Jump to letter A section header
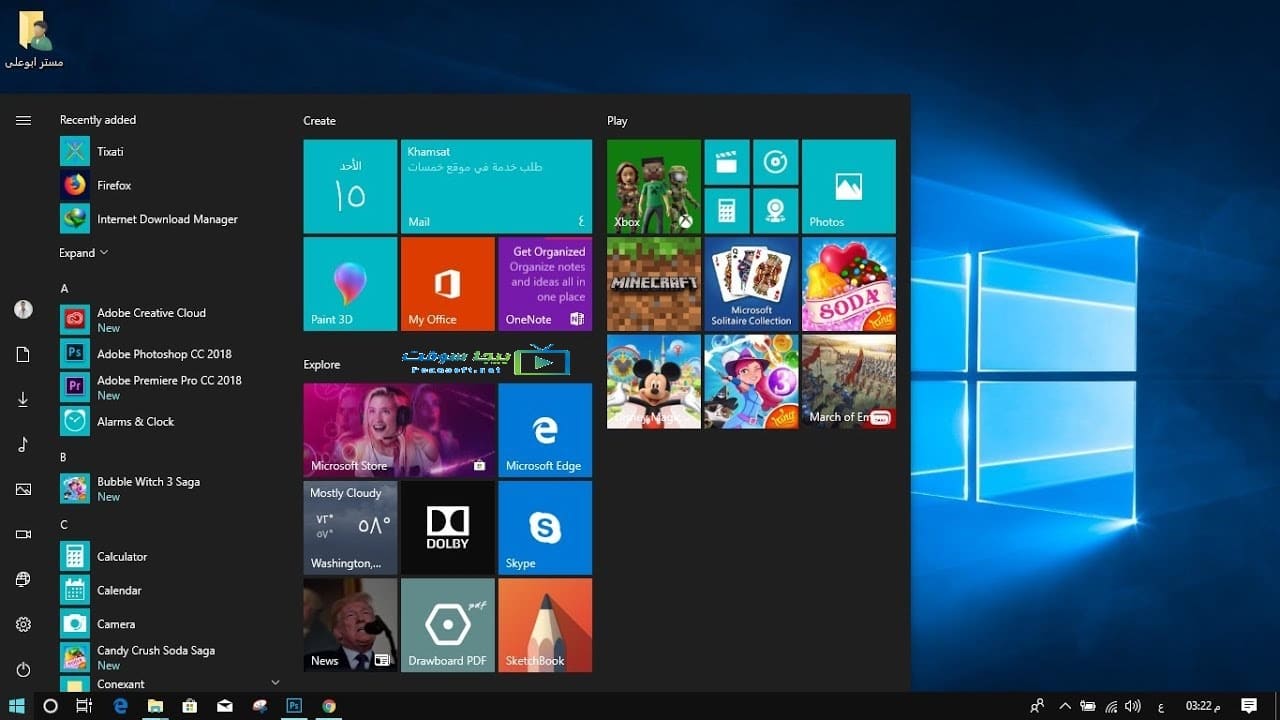 click(x=64, y=288)
